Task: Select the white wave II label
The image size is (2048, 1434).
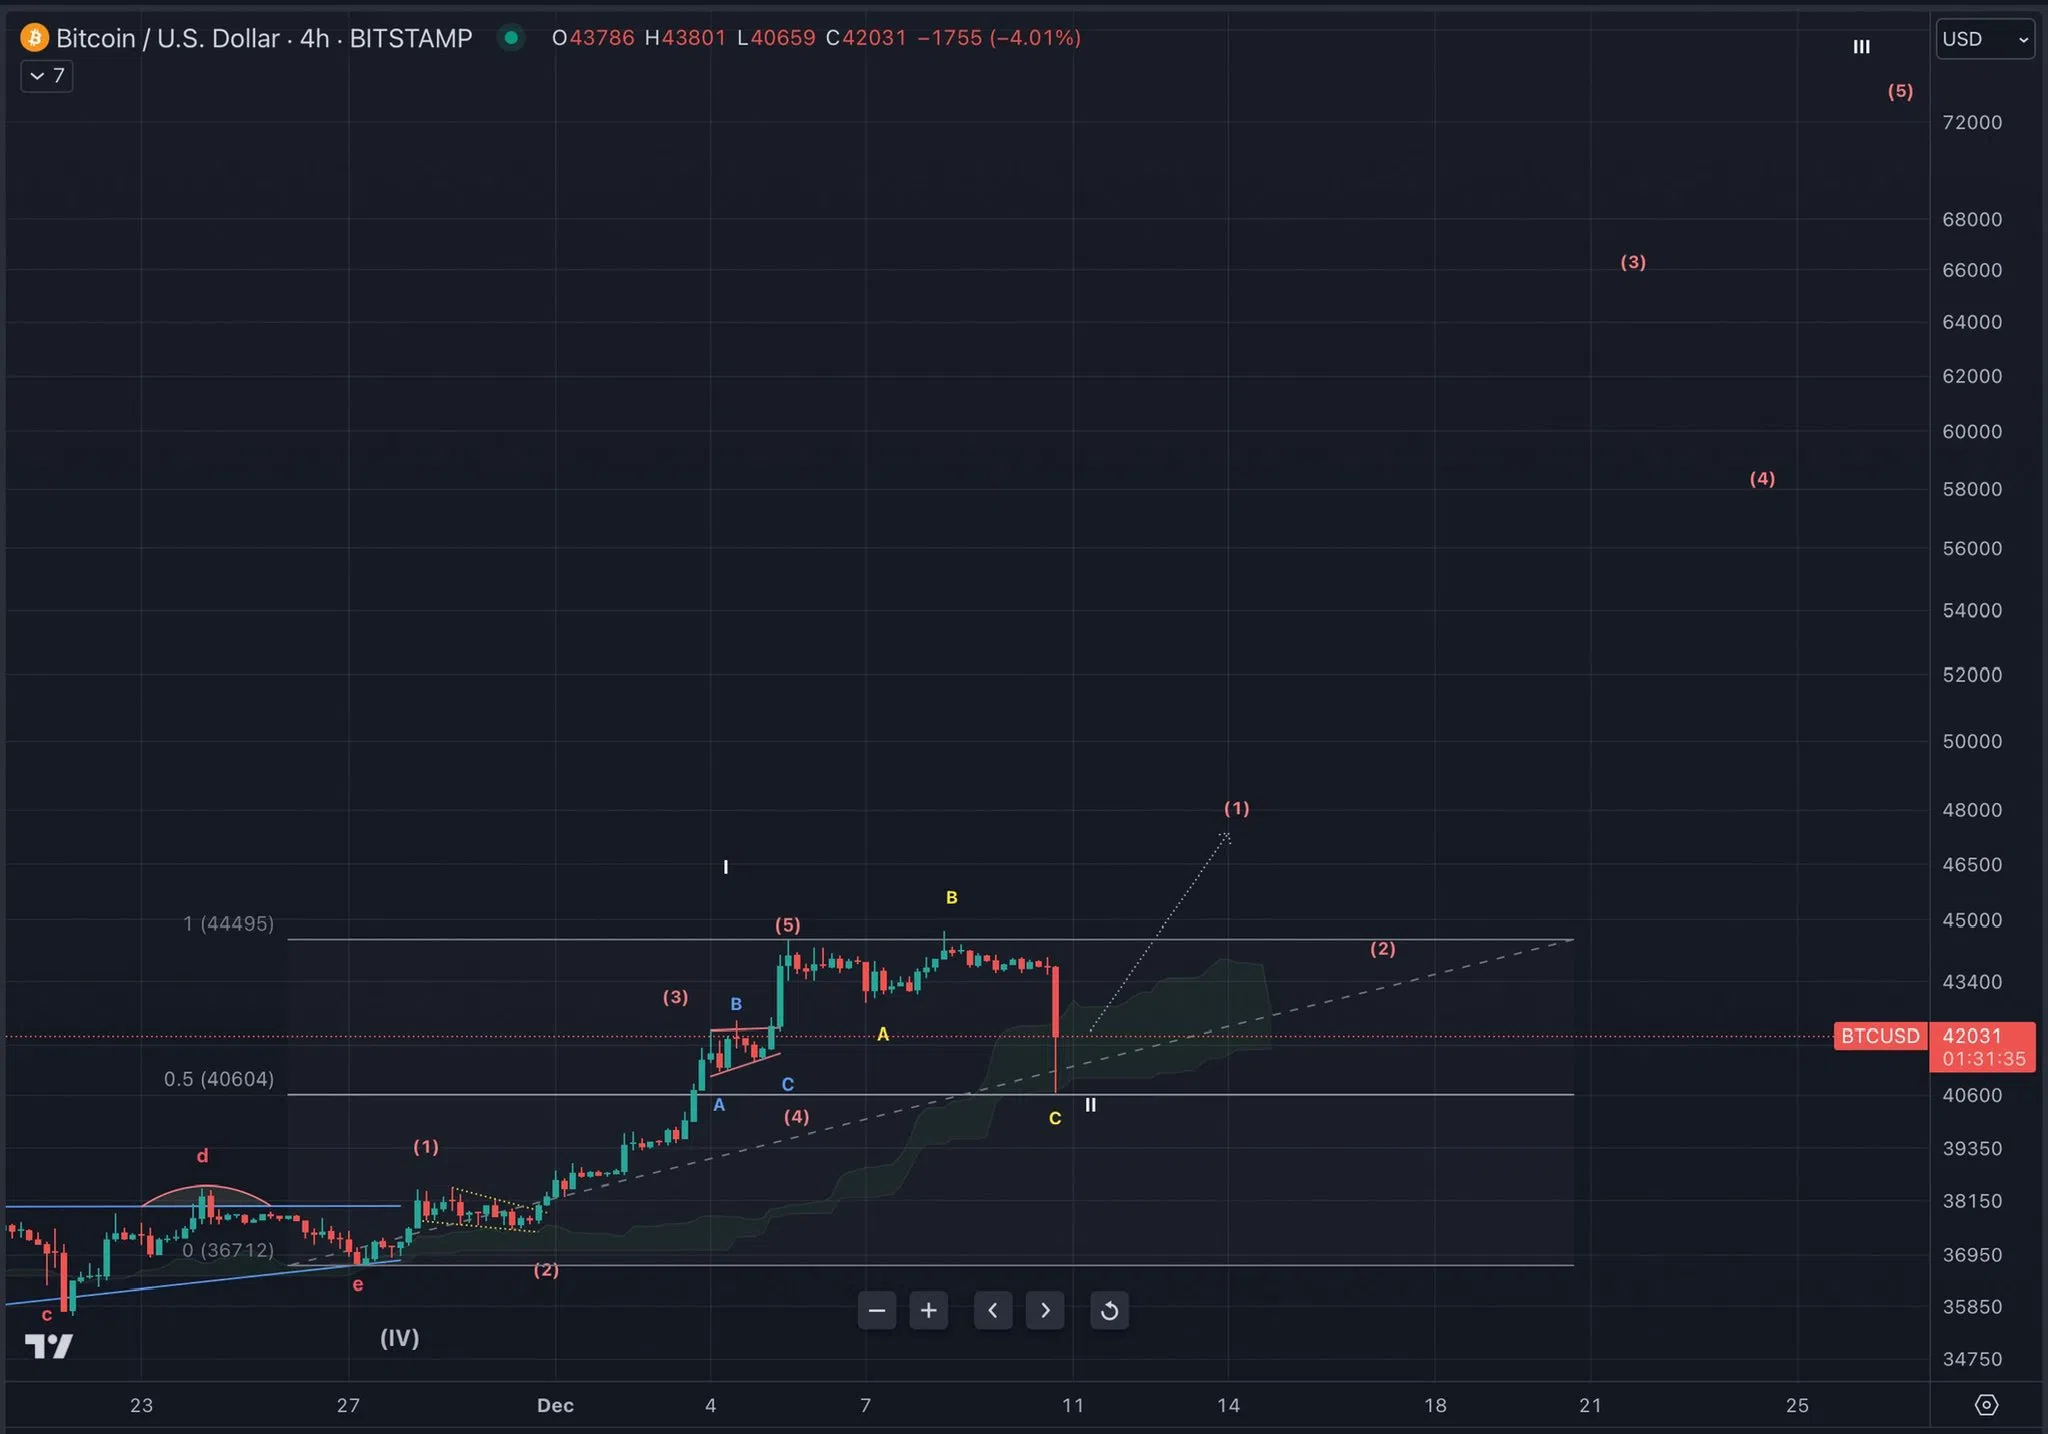Action: pos(1091,1105)
